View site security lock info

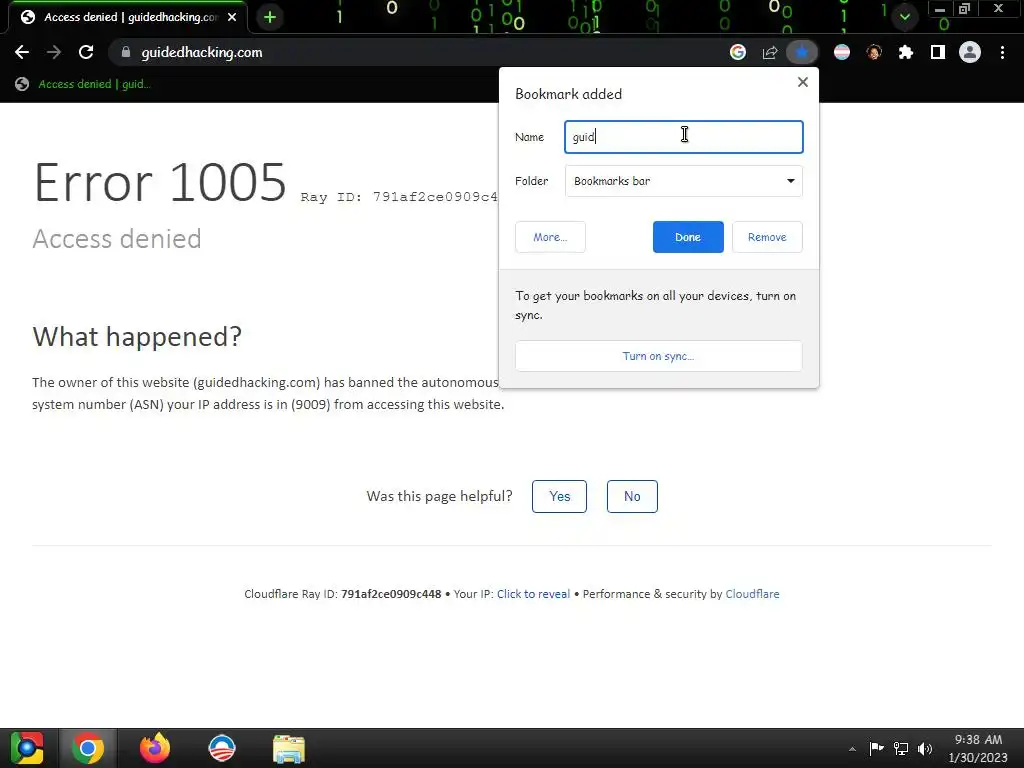pos(126,52)
